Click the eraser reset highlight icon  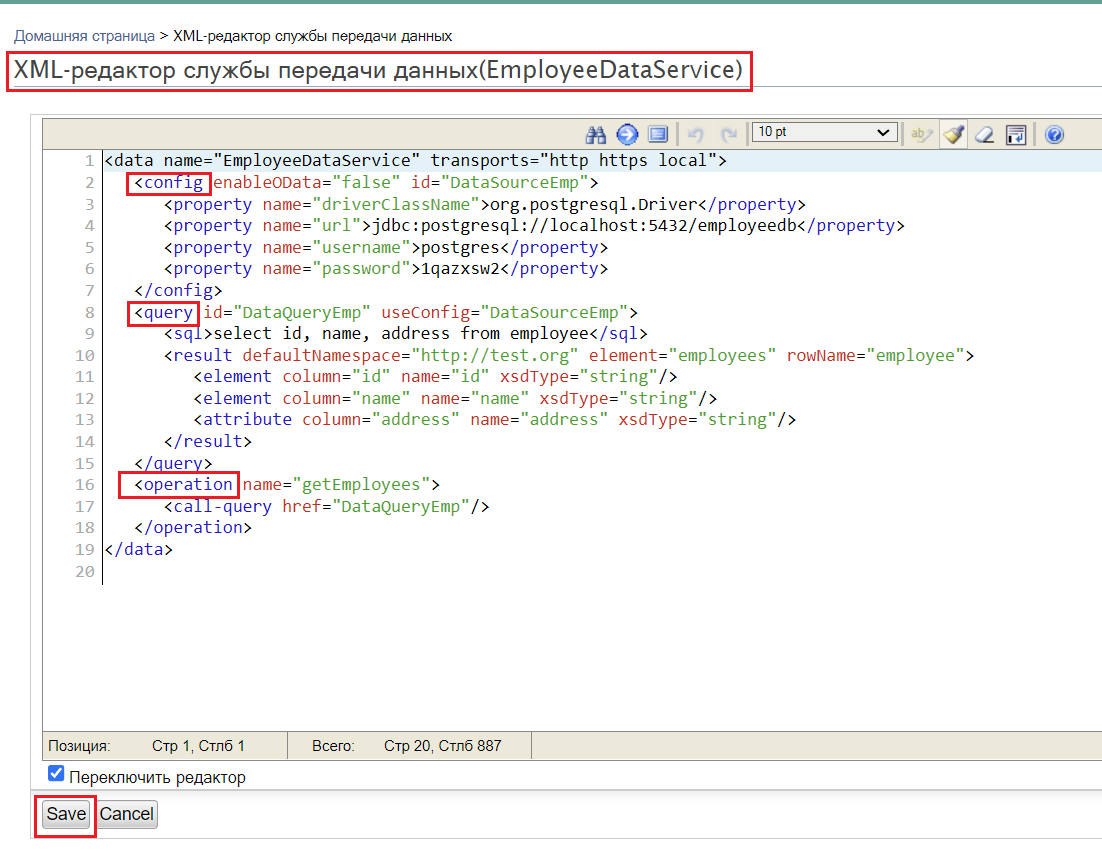[x=985, y=134]
